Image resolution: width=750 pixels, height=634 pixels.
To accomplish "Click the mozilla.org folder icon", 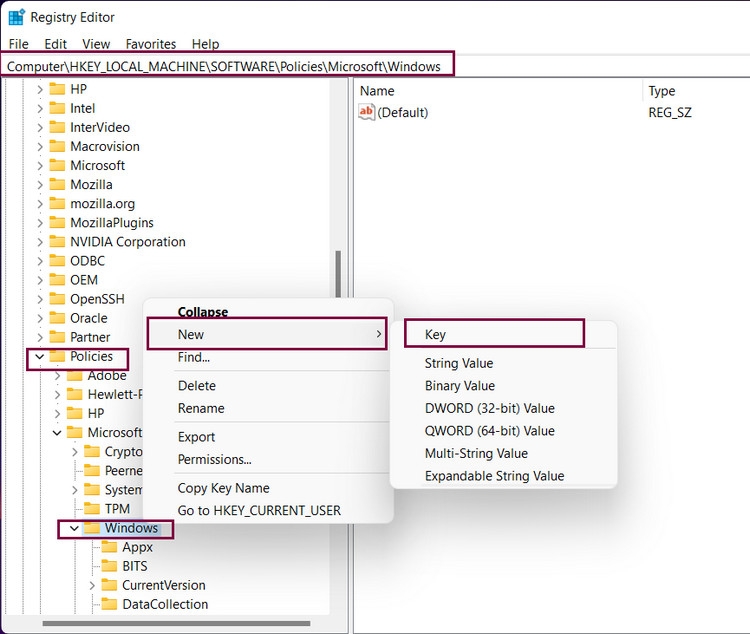I will [x=57, y=204].
